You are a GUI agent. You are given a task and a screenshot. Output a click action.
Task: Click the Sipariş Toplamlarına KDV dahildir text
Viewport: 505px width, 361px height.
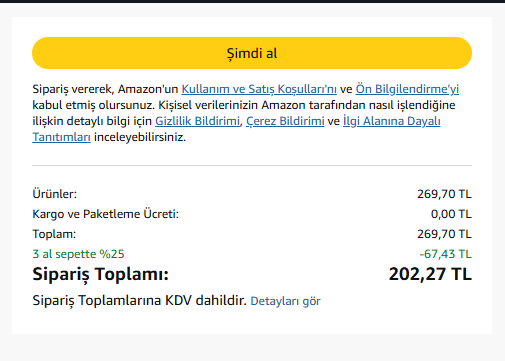(x=139, y=301)
